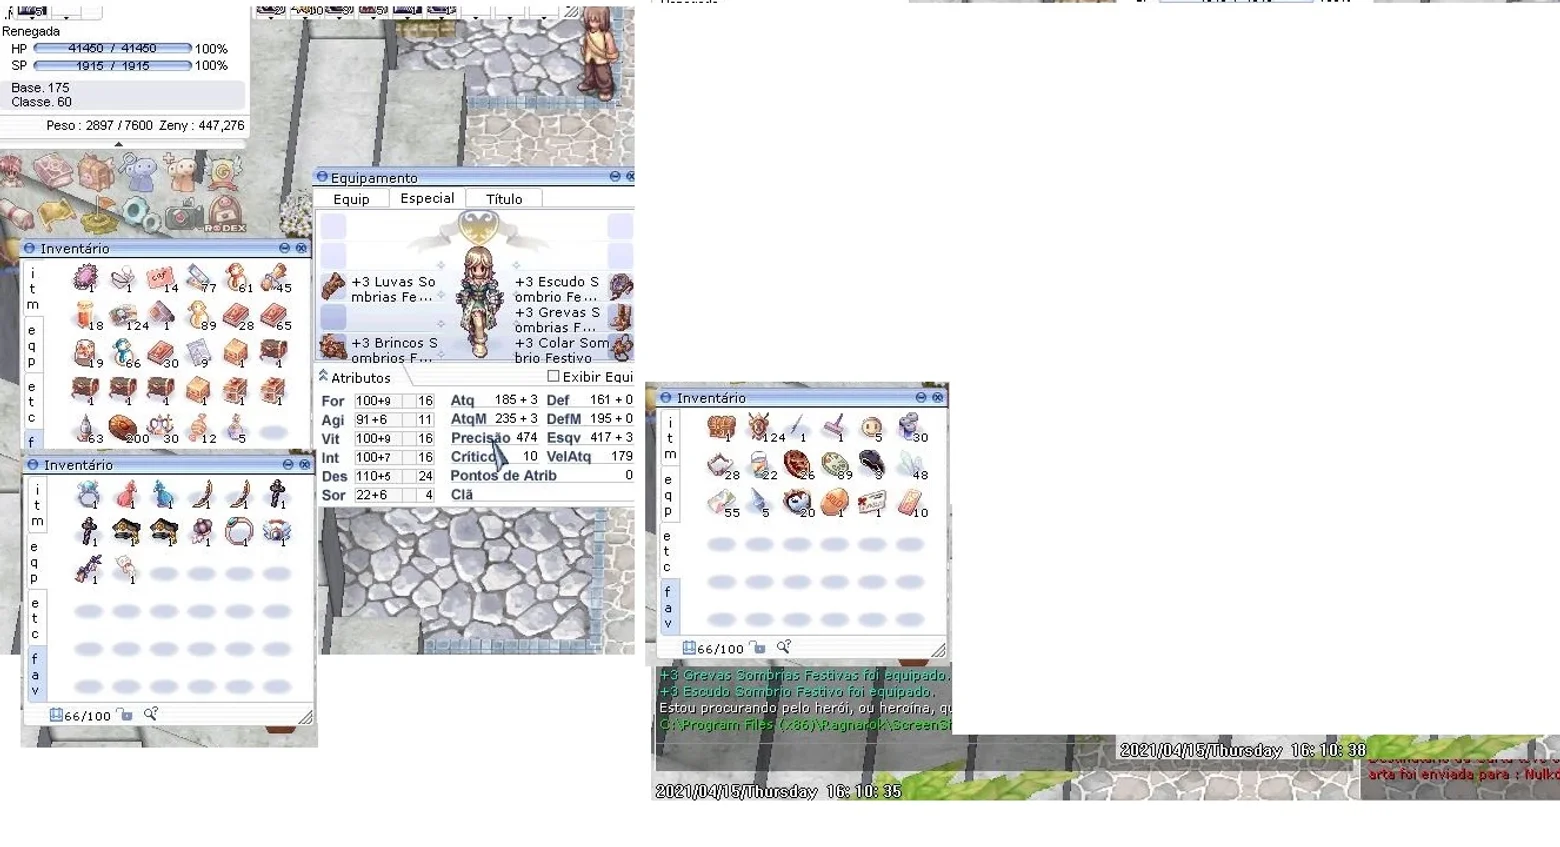The height and width of the screenshot is (847, 1560).
Task: Click the flag-on-hill menu icon
Action: tap(98, 215)
